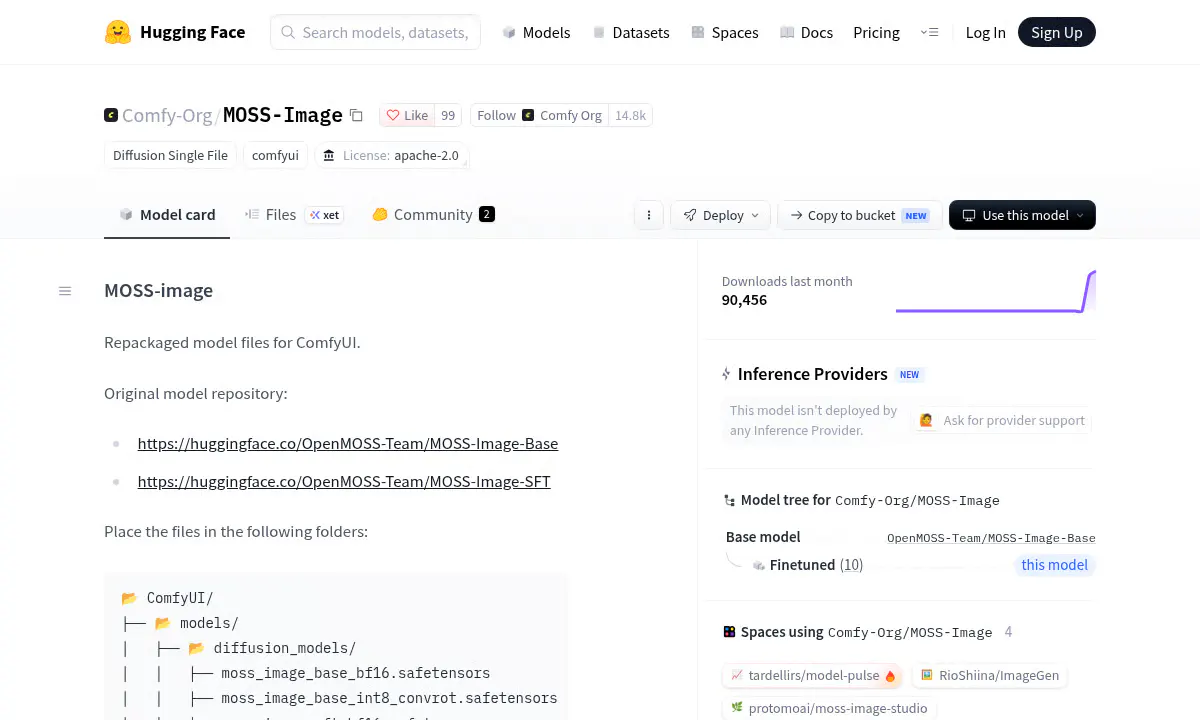The height and width of the screenshot is (720, 1200).
Task: Open Datasets in the top navigation
Action: (631, 32)
